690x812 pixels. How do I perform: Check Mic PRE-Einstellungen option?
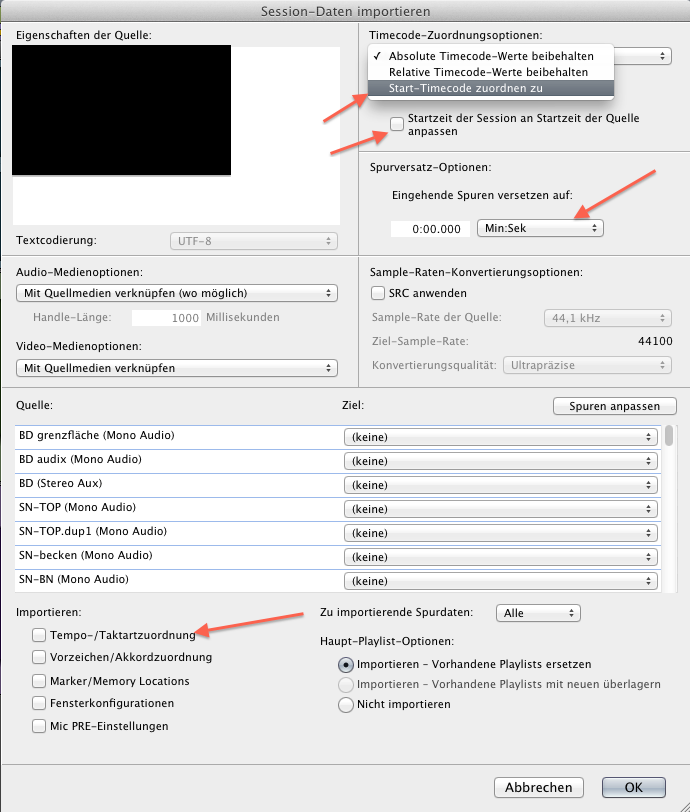coord(39,726)
